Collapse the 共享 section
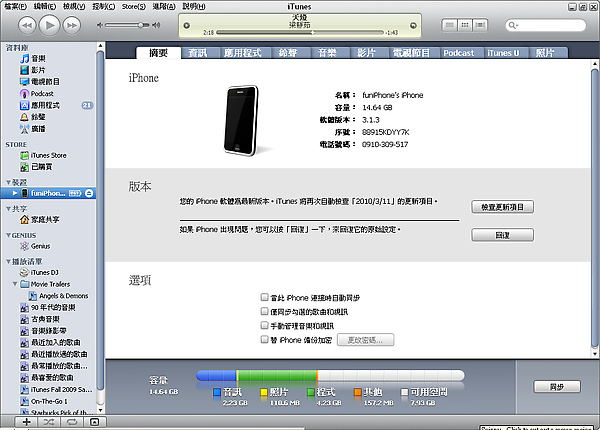Screen dimensions: 600x430 tap(8, 208)
